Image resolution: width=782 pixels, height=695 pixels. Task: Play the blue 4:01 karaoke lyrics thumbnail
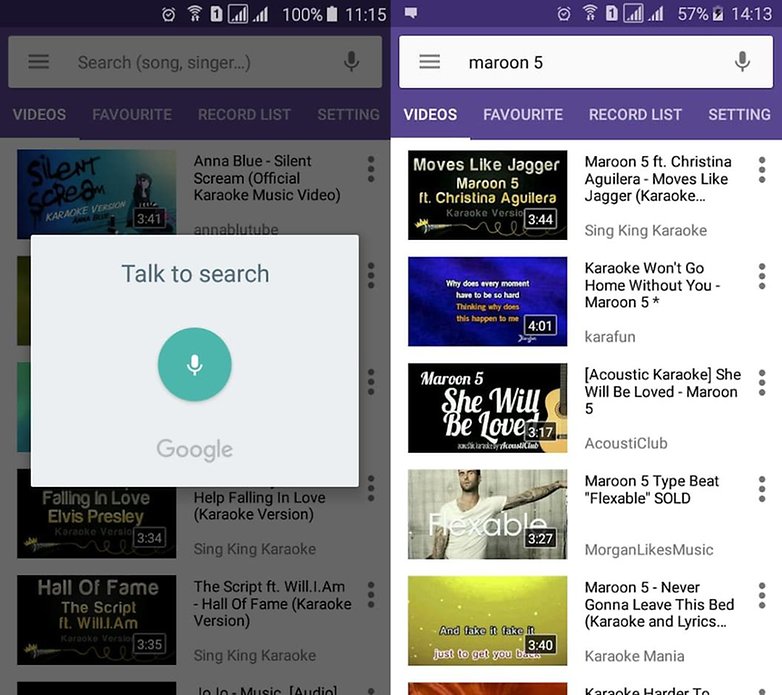coord(488,301)
